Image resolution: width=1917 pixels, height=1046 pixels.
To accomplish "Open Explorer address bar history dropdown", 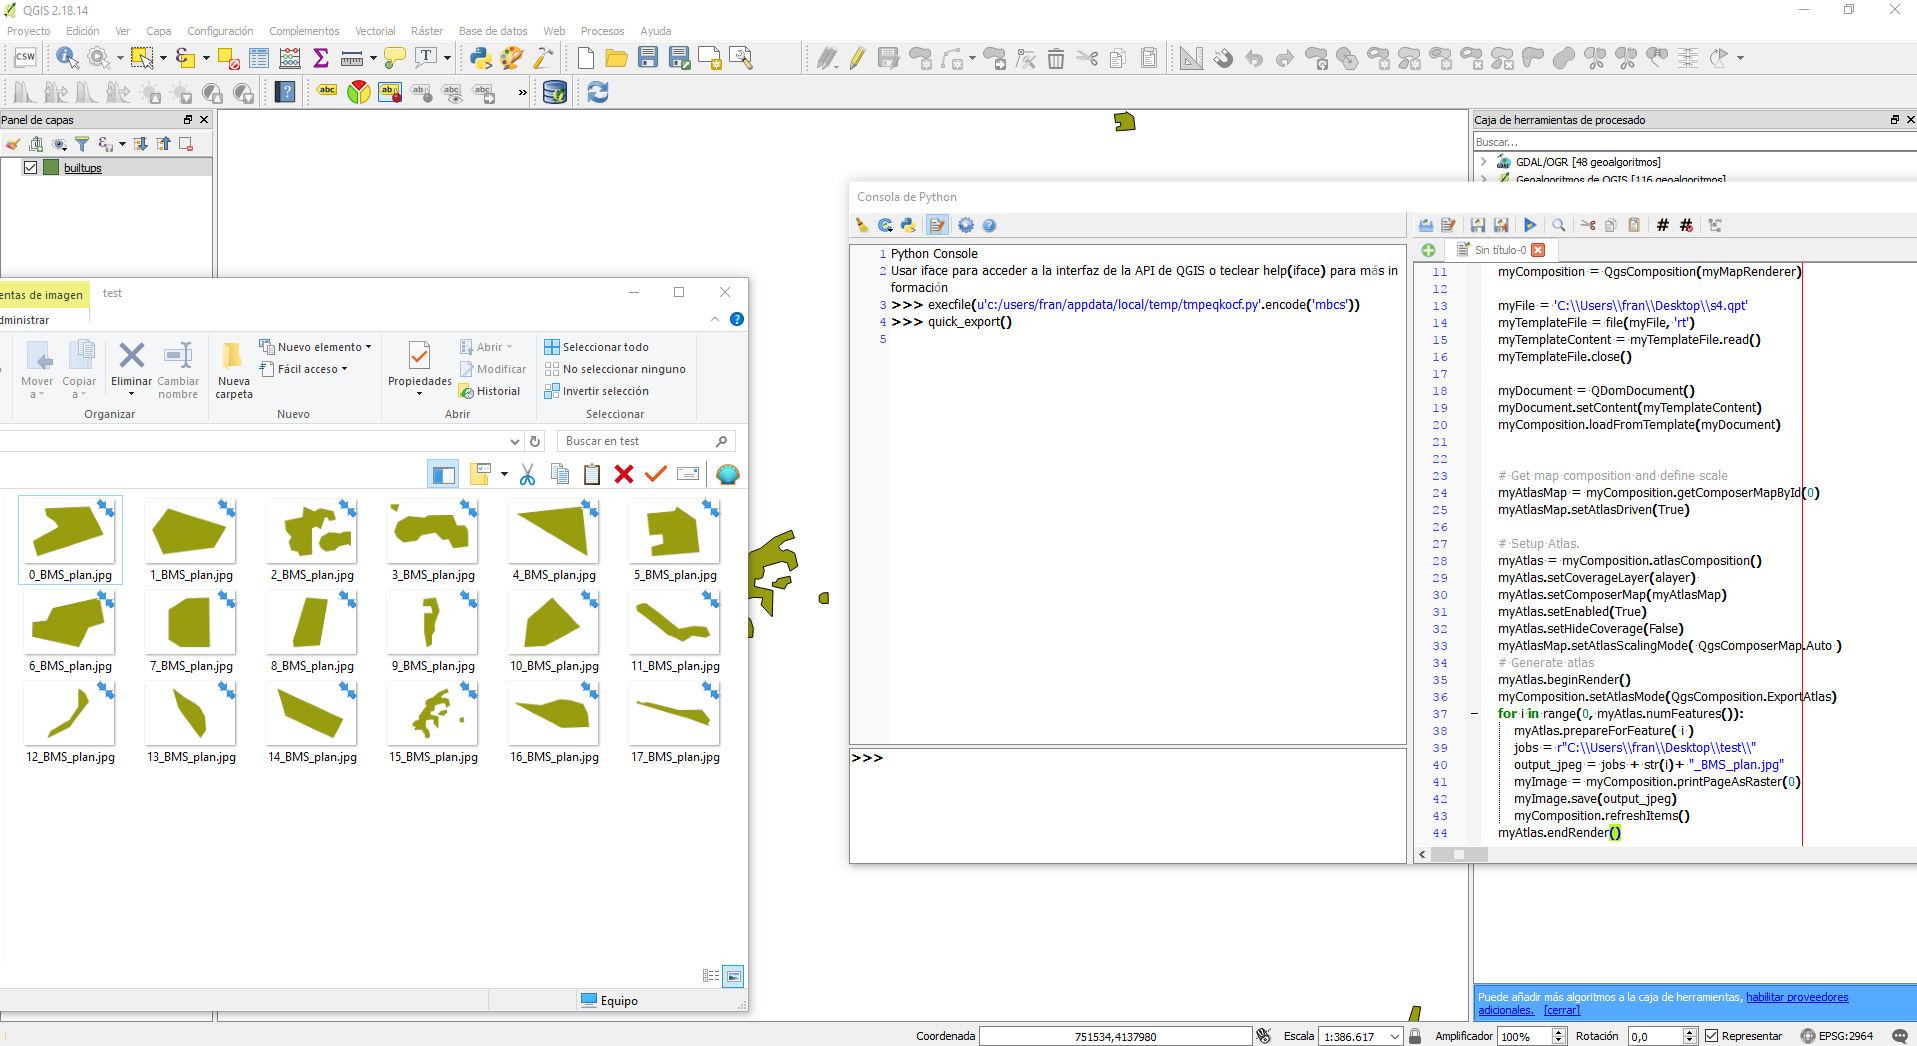I will tap(514, 441).
